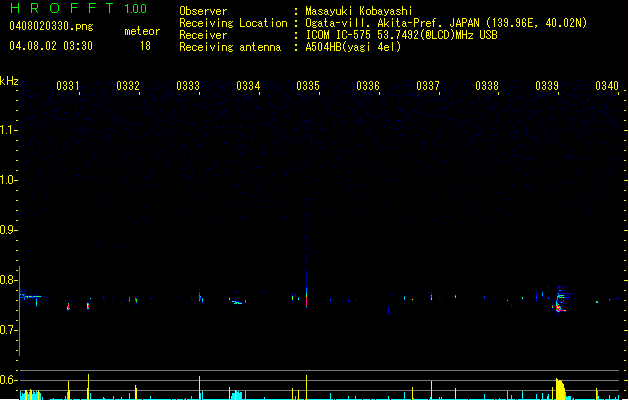Click the 0340 time axis marker
This screenshot has height=400, width=629.
(607, 86)
